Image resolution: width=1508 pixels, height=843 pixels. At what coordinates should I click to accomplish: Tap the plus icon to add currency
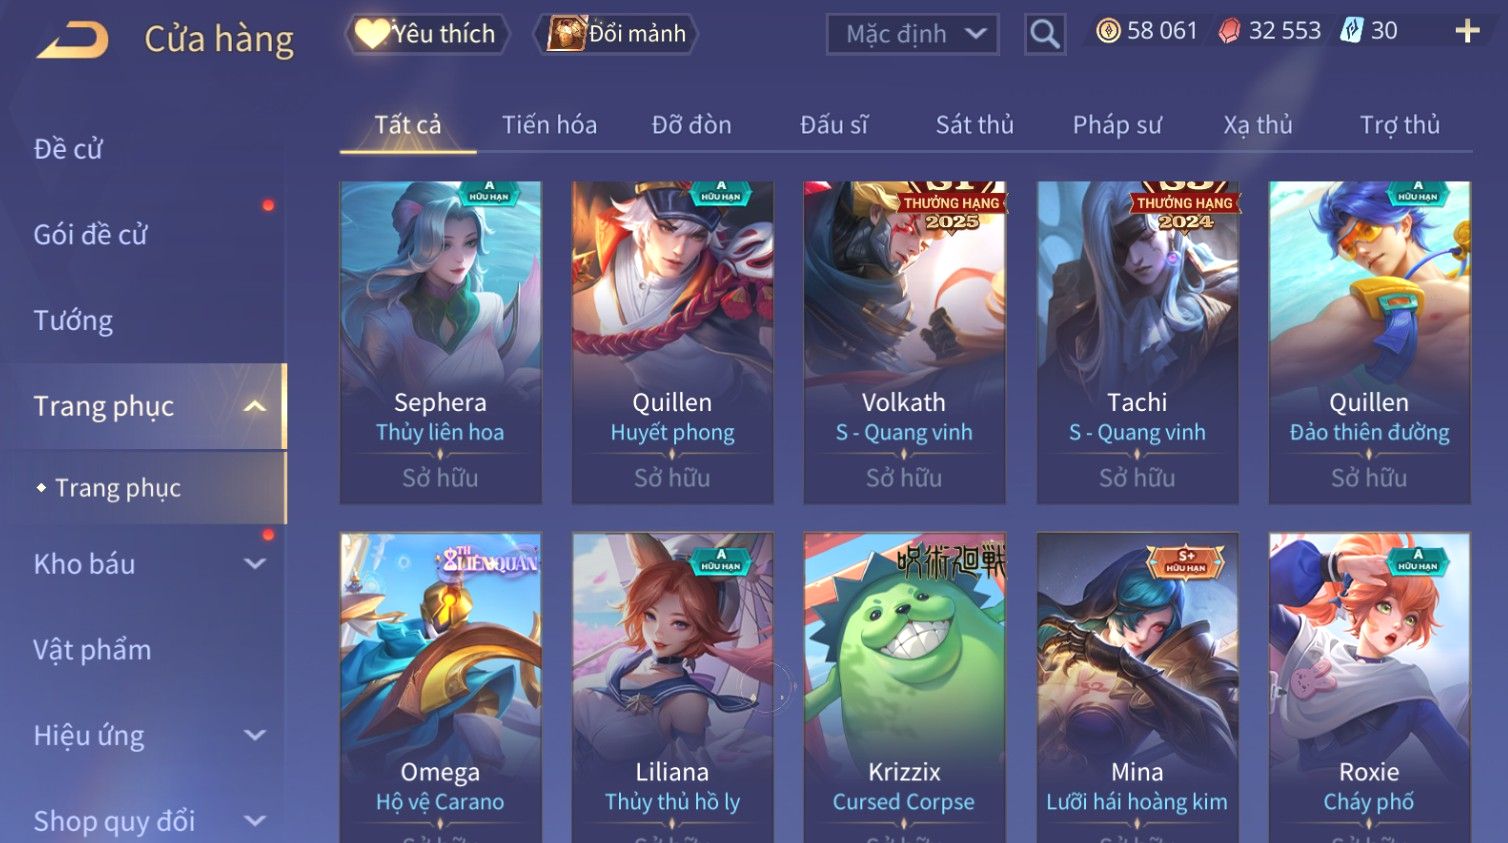coord(1467,31)
